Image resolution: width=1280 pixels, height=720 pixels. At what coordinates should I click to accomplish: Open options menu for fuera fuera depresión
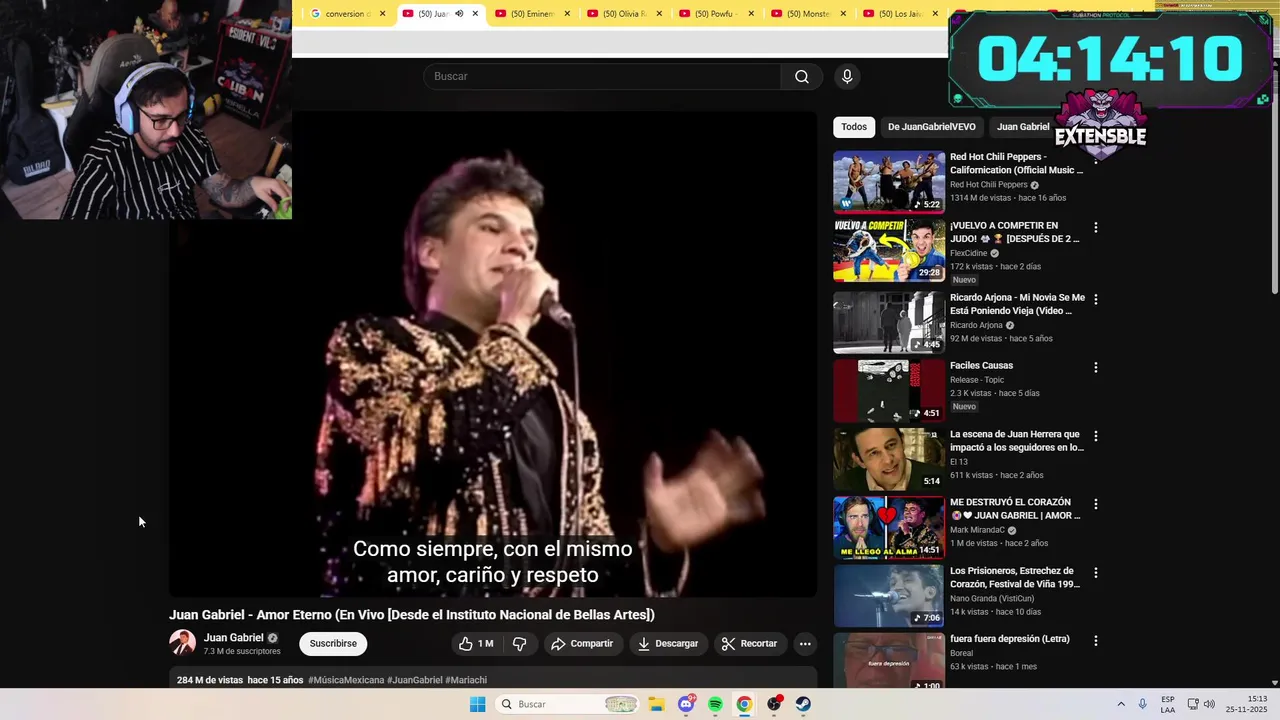click(x=1095, y=641)
